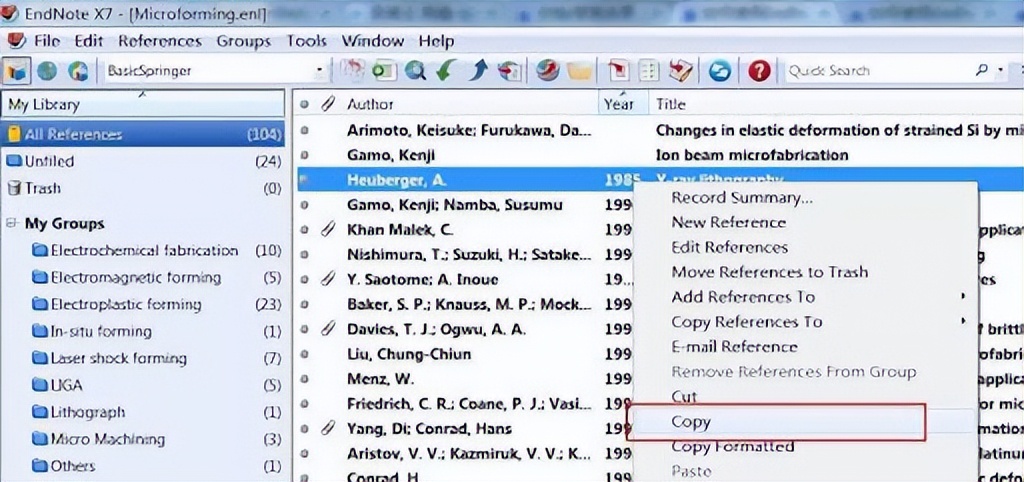Click the Find Full Text toolbar icon

[x=509, y=71]
